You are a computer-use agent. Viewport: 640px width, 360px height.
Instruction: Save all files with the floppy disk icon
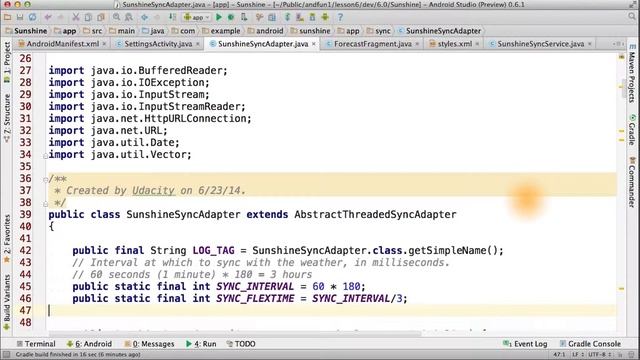20,17
